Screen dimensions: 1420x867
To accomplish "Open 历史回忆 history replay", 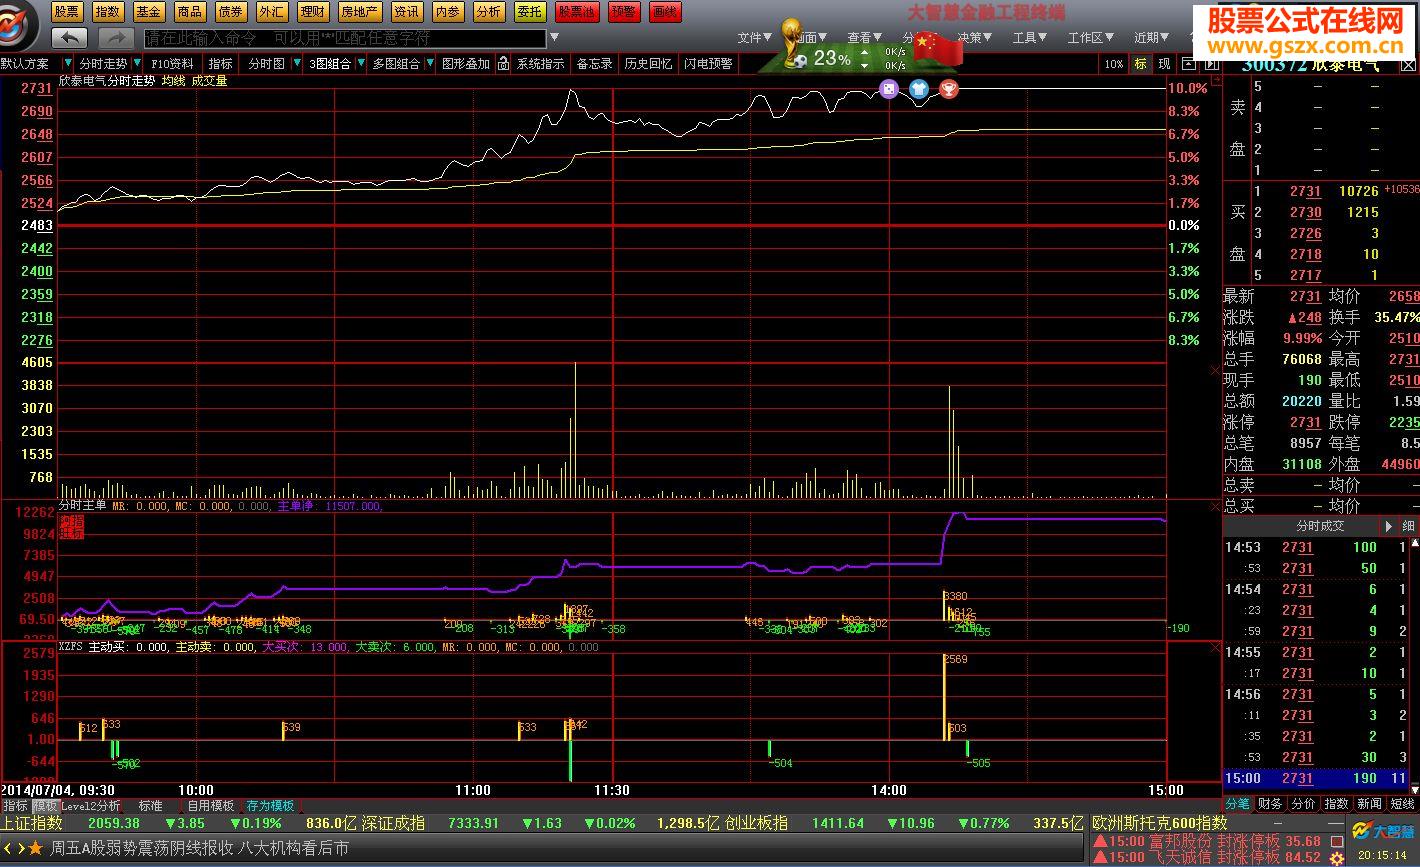I will coord(648,63).
